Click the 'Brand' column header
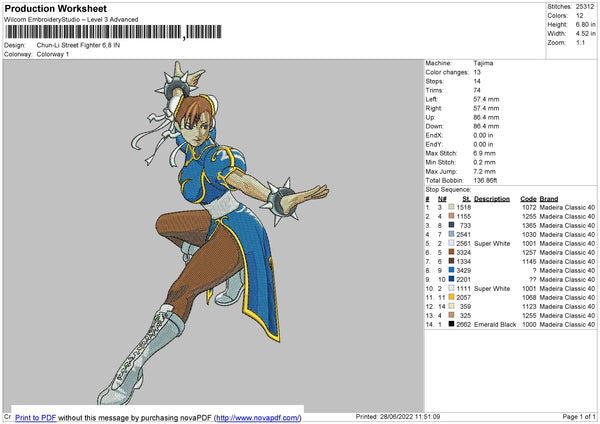Viewport: 600px width, 424px height. [549, 199]
